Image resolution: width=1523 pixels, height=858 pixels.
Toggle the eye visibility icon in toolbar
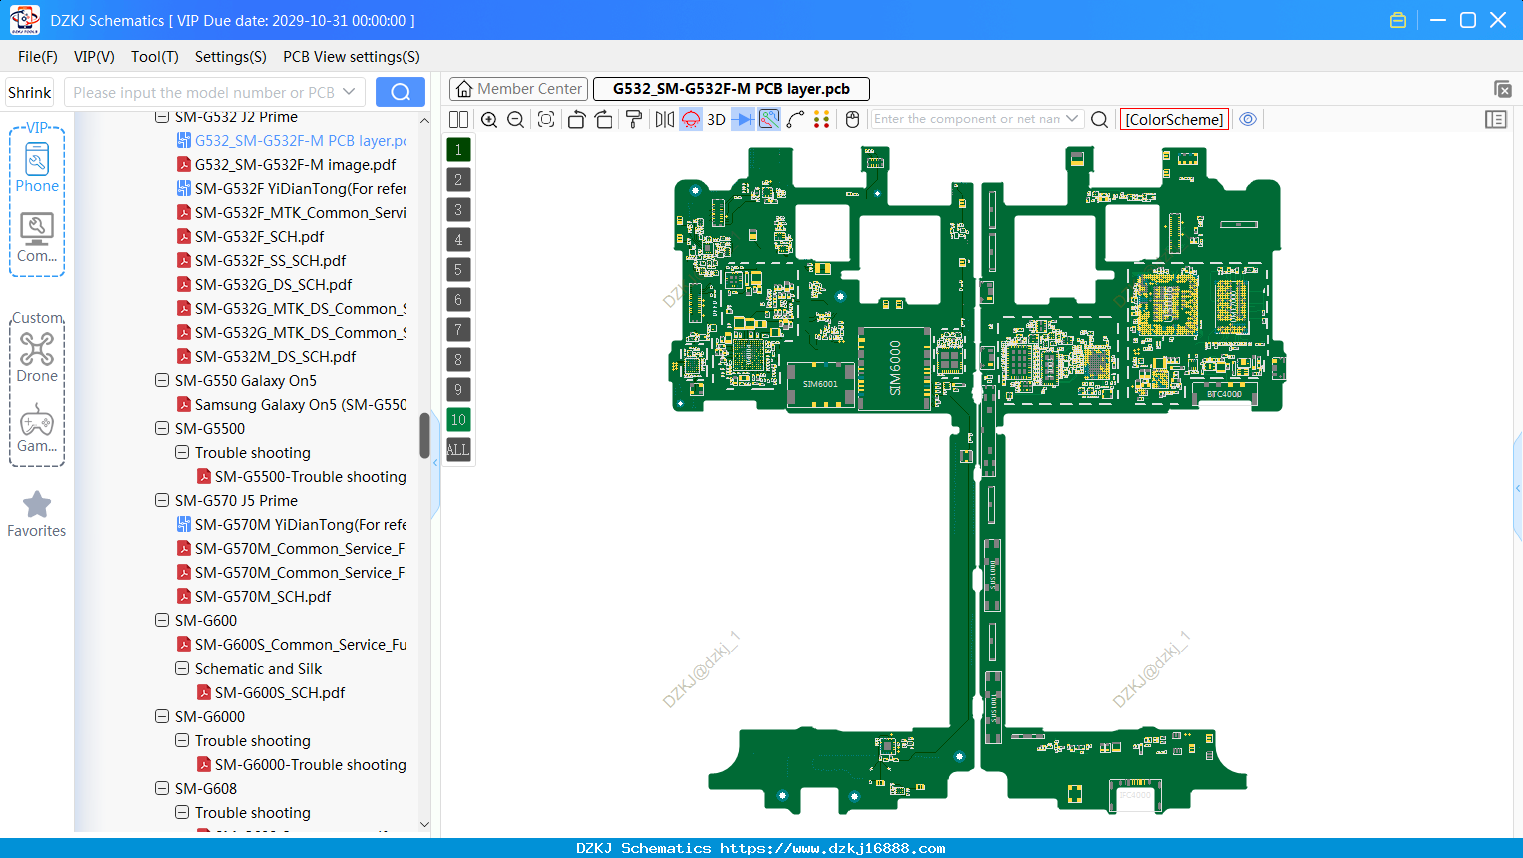point(1248,119)
